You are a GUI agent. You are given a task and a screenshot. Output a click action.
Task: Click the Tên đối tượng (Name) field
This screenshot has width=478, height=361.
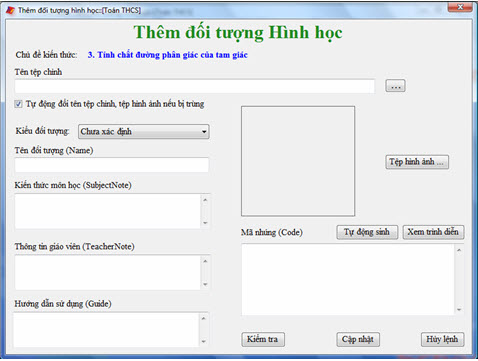click(x=112, y=165)
